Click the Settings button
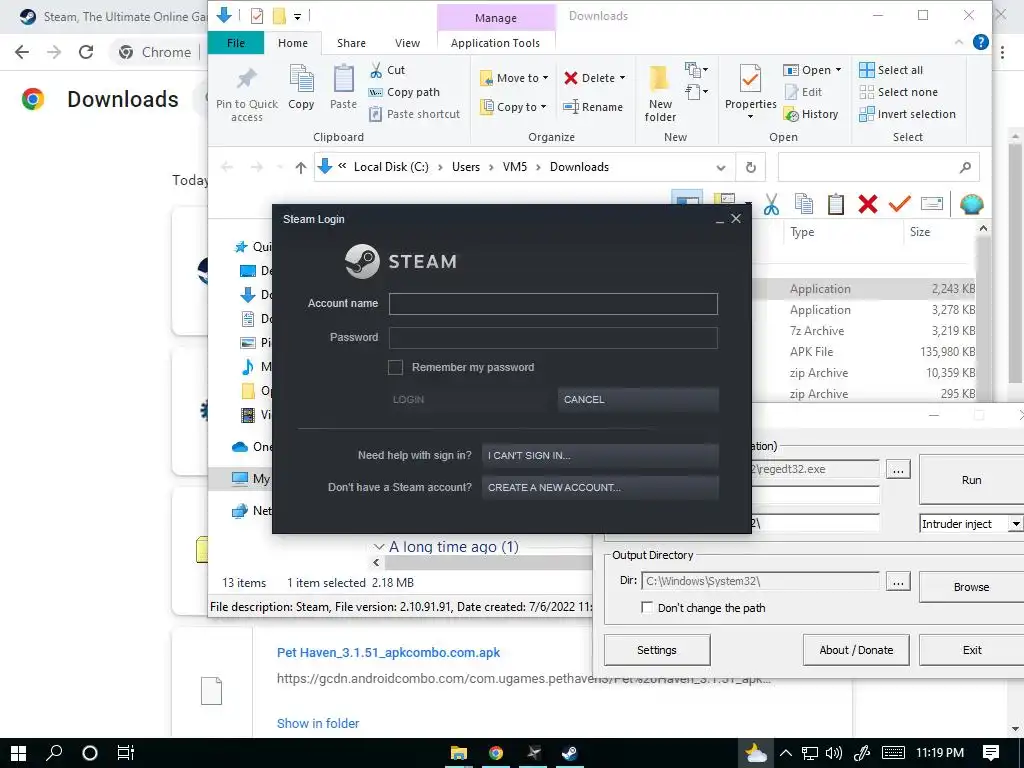This screenshot has height=768, width=1024. [657, 650]
